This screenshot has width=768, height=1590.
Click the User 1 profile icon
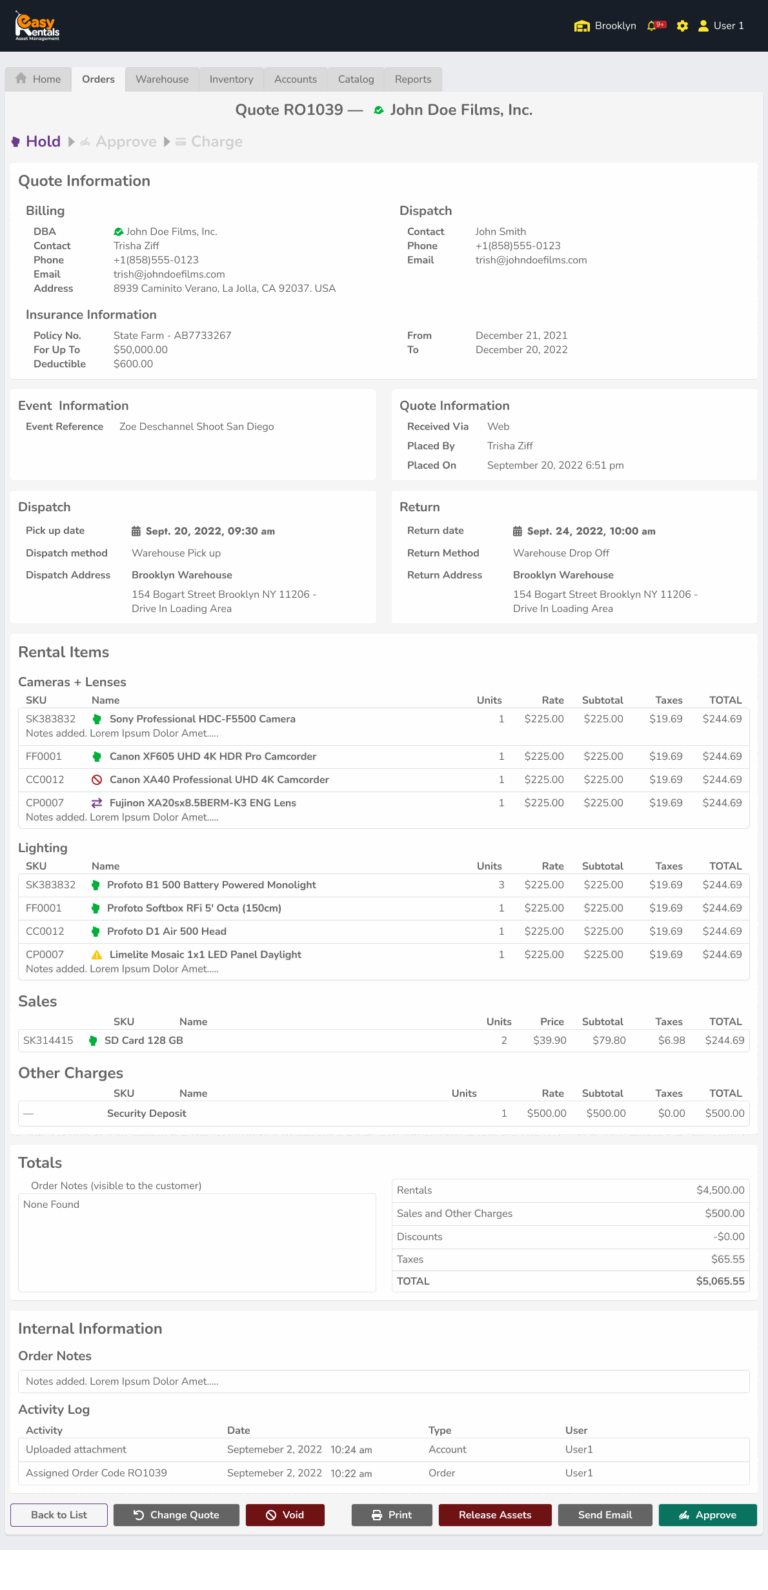703,26
